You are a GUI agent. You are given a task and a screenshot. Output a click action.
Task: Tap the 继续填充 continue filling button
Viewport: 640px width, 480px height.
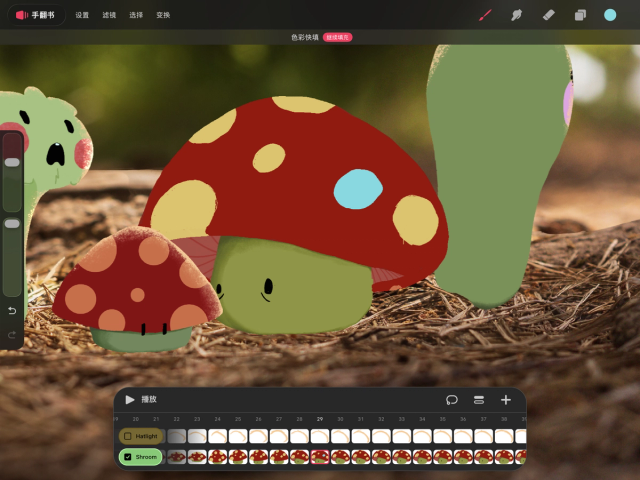[x=338, y=37]
